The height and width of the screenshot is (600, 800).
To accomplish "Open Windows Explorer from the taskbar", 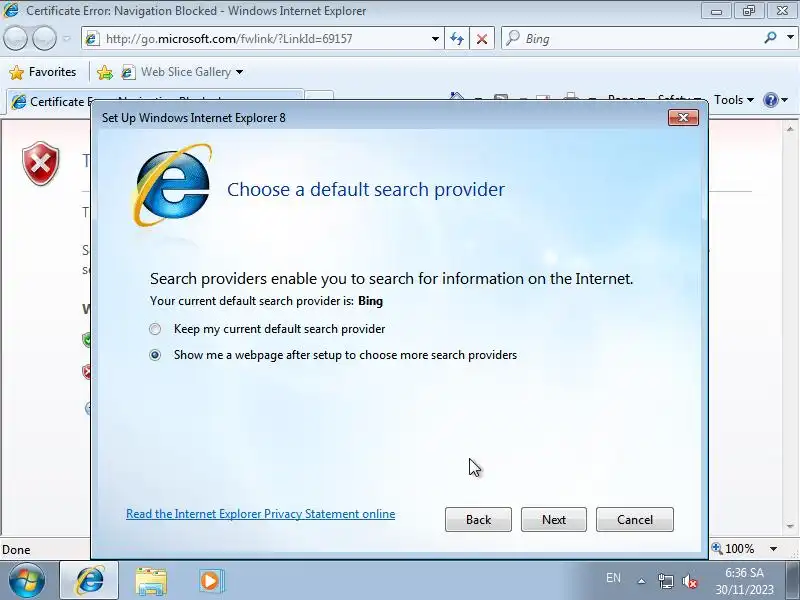I will click(151, 581).
